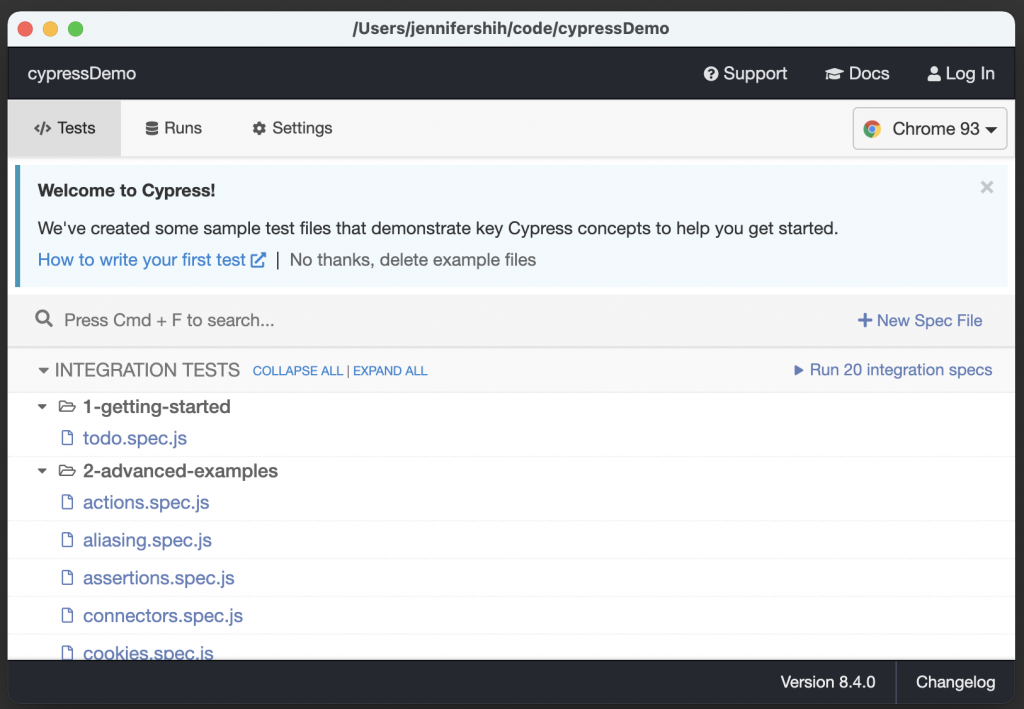Open How to write your first test

152,260
